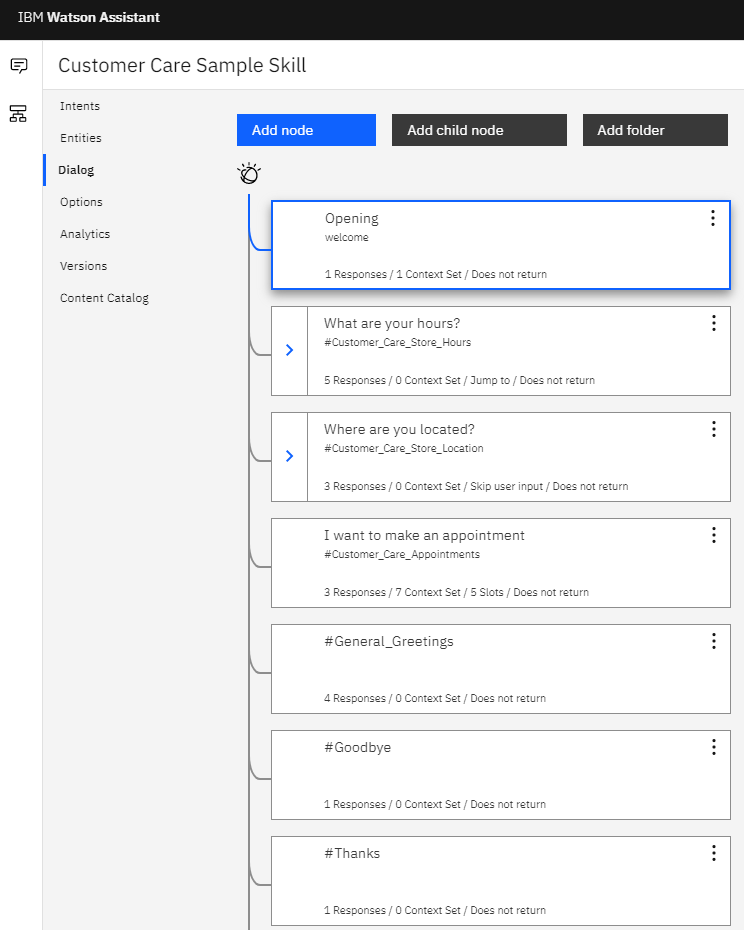Select the #Thanks node
744x930 pixels.
pos(501,881)
